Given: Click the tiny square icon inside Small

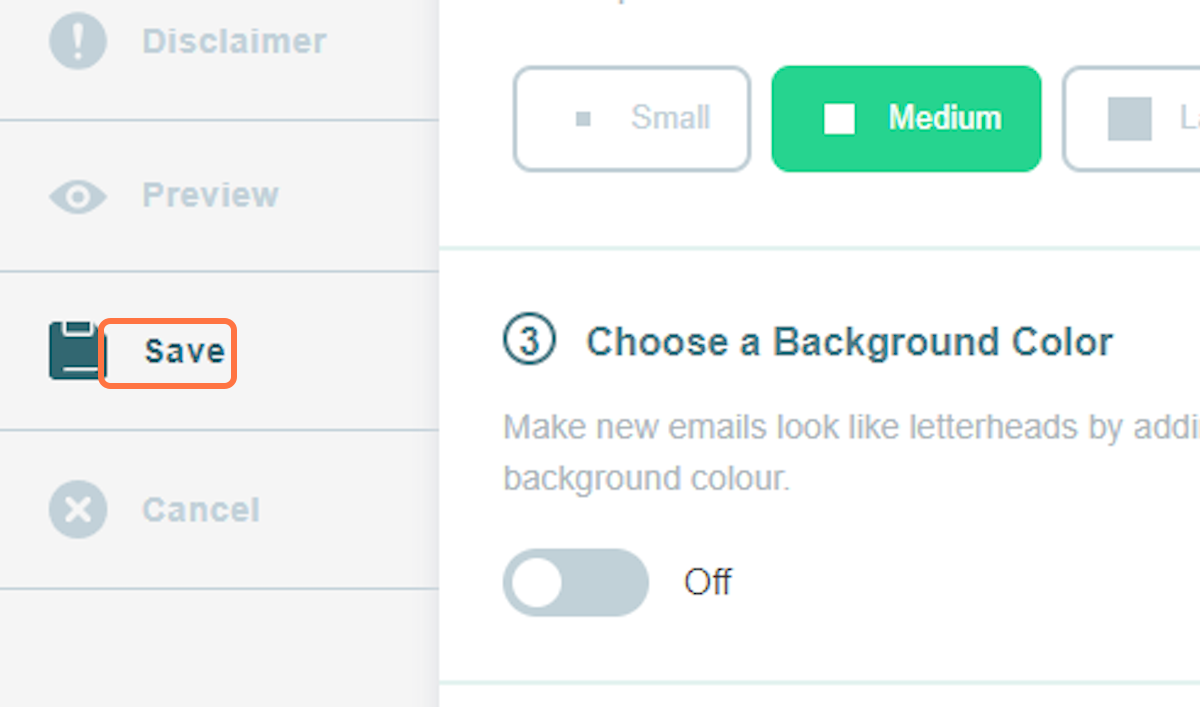Looking at the screenshot, I should (584, 119).
